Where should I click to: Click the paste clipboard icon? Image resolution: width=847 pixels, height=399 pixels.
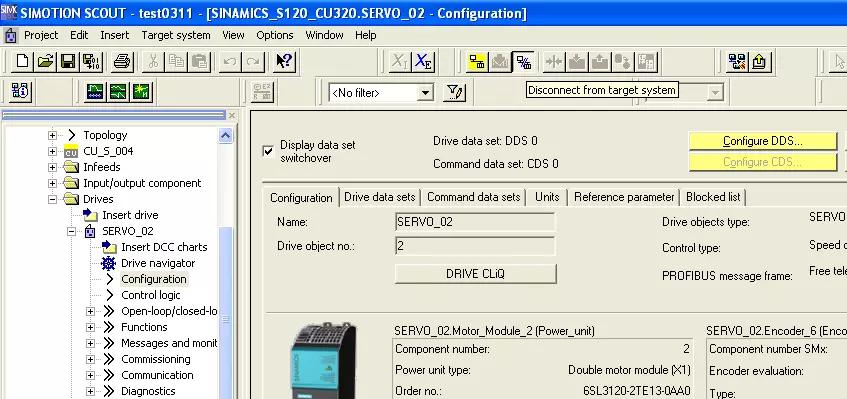pyautogui.click(x=199, y=61)
